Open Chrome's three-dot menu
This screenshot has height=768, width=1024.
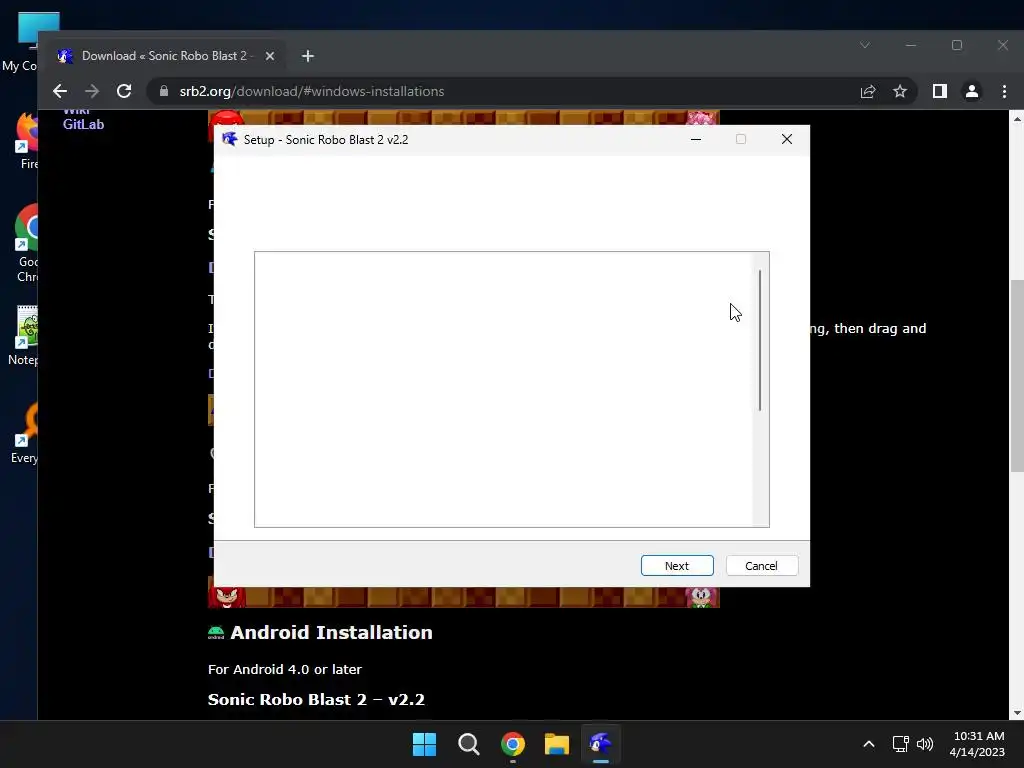(x=1004, y=91)
